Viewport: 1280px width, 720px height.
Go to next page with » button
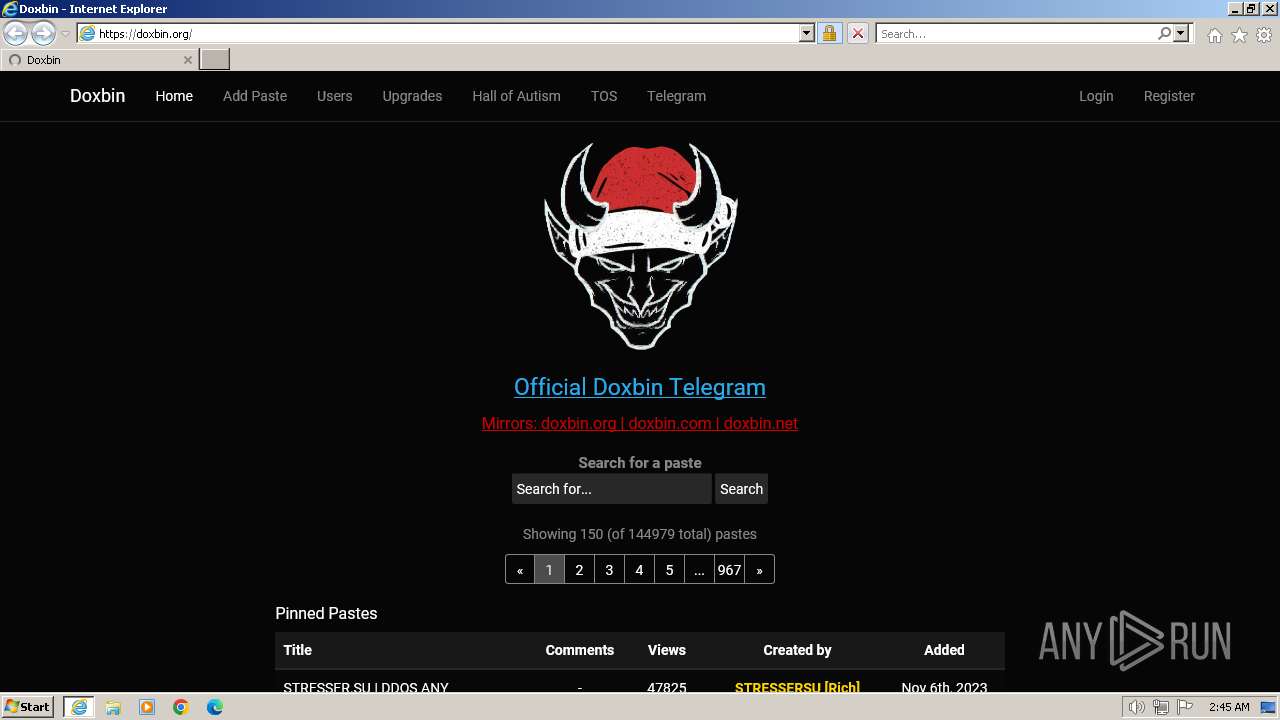click(x=759, y=570)
